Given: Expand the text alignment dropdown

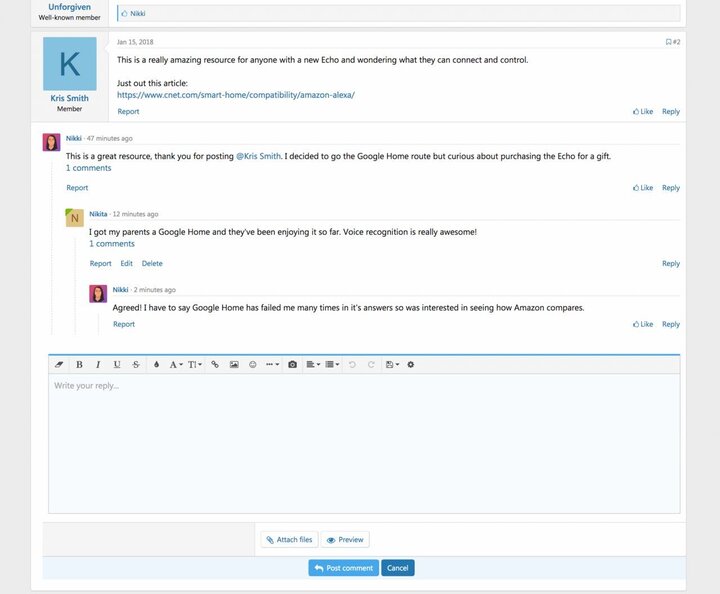Looking at the screenshot, I should point(312,365).
